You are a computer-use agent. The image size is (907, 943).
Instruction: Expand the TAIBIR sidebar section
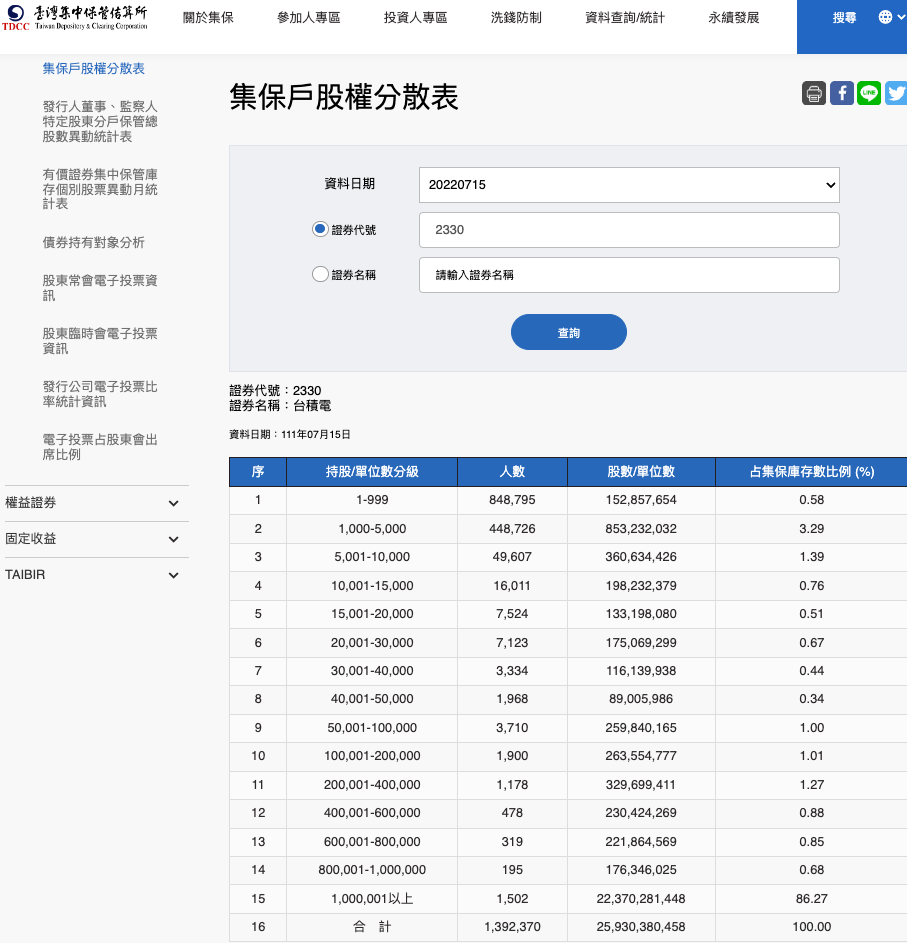(x=96, y=575)
